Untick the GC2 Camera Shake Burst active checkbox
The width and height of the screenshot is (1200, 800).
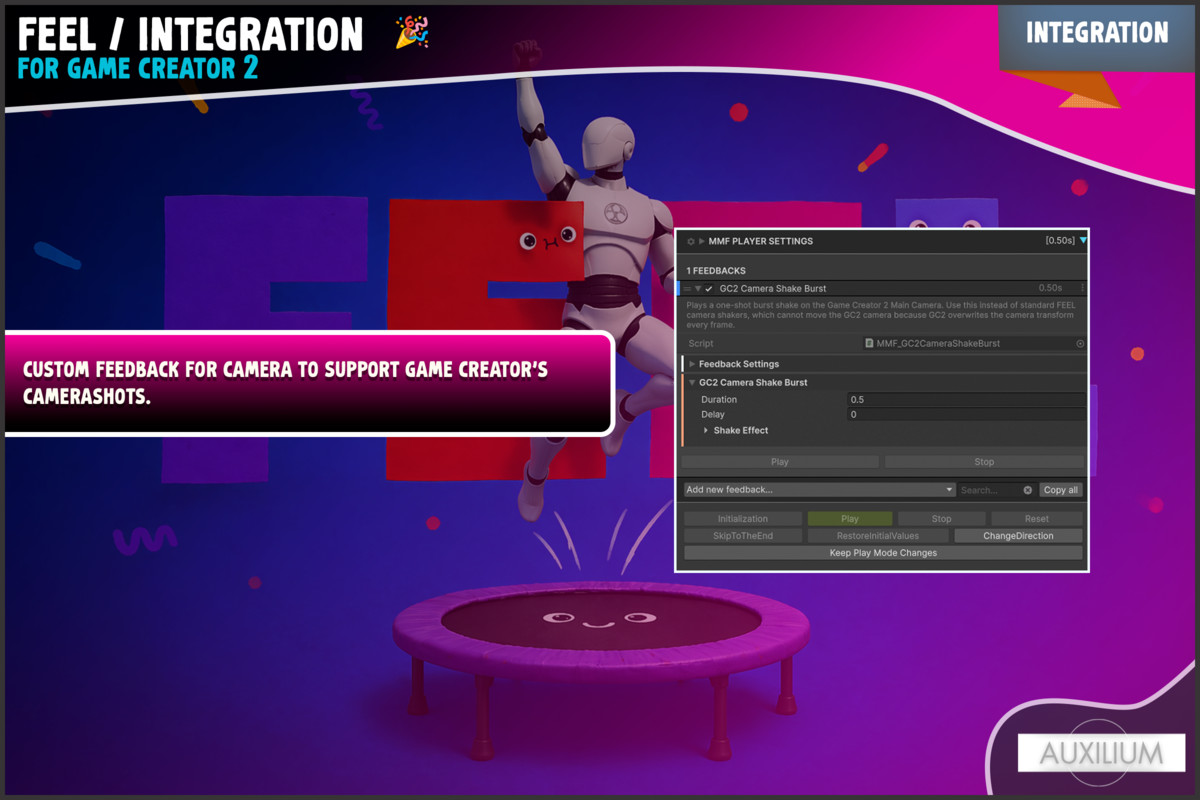709,289
